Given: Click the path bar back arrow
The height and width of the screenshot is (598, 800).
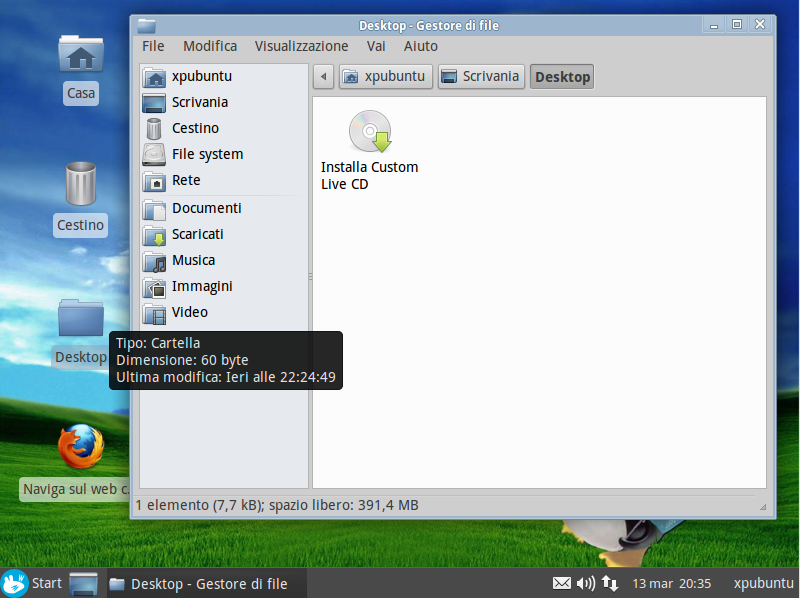Looking at the screenshot, I should 323,77.
